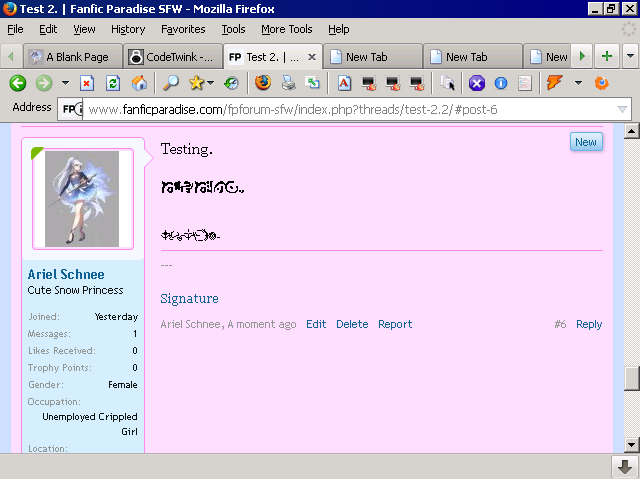This screenshot has height=480, width=640.
Task: Reply to the post via Reply link
Action: [589, 324]
